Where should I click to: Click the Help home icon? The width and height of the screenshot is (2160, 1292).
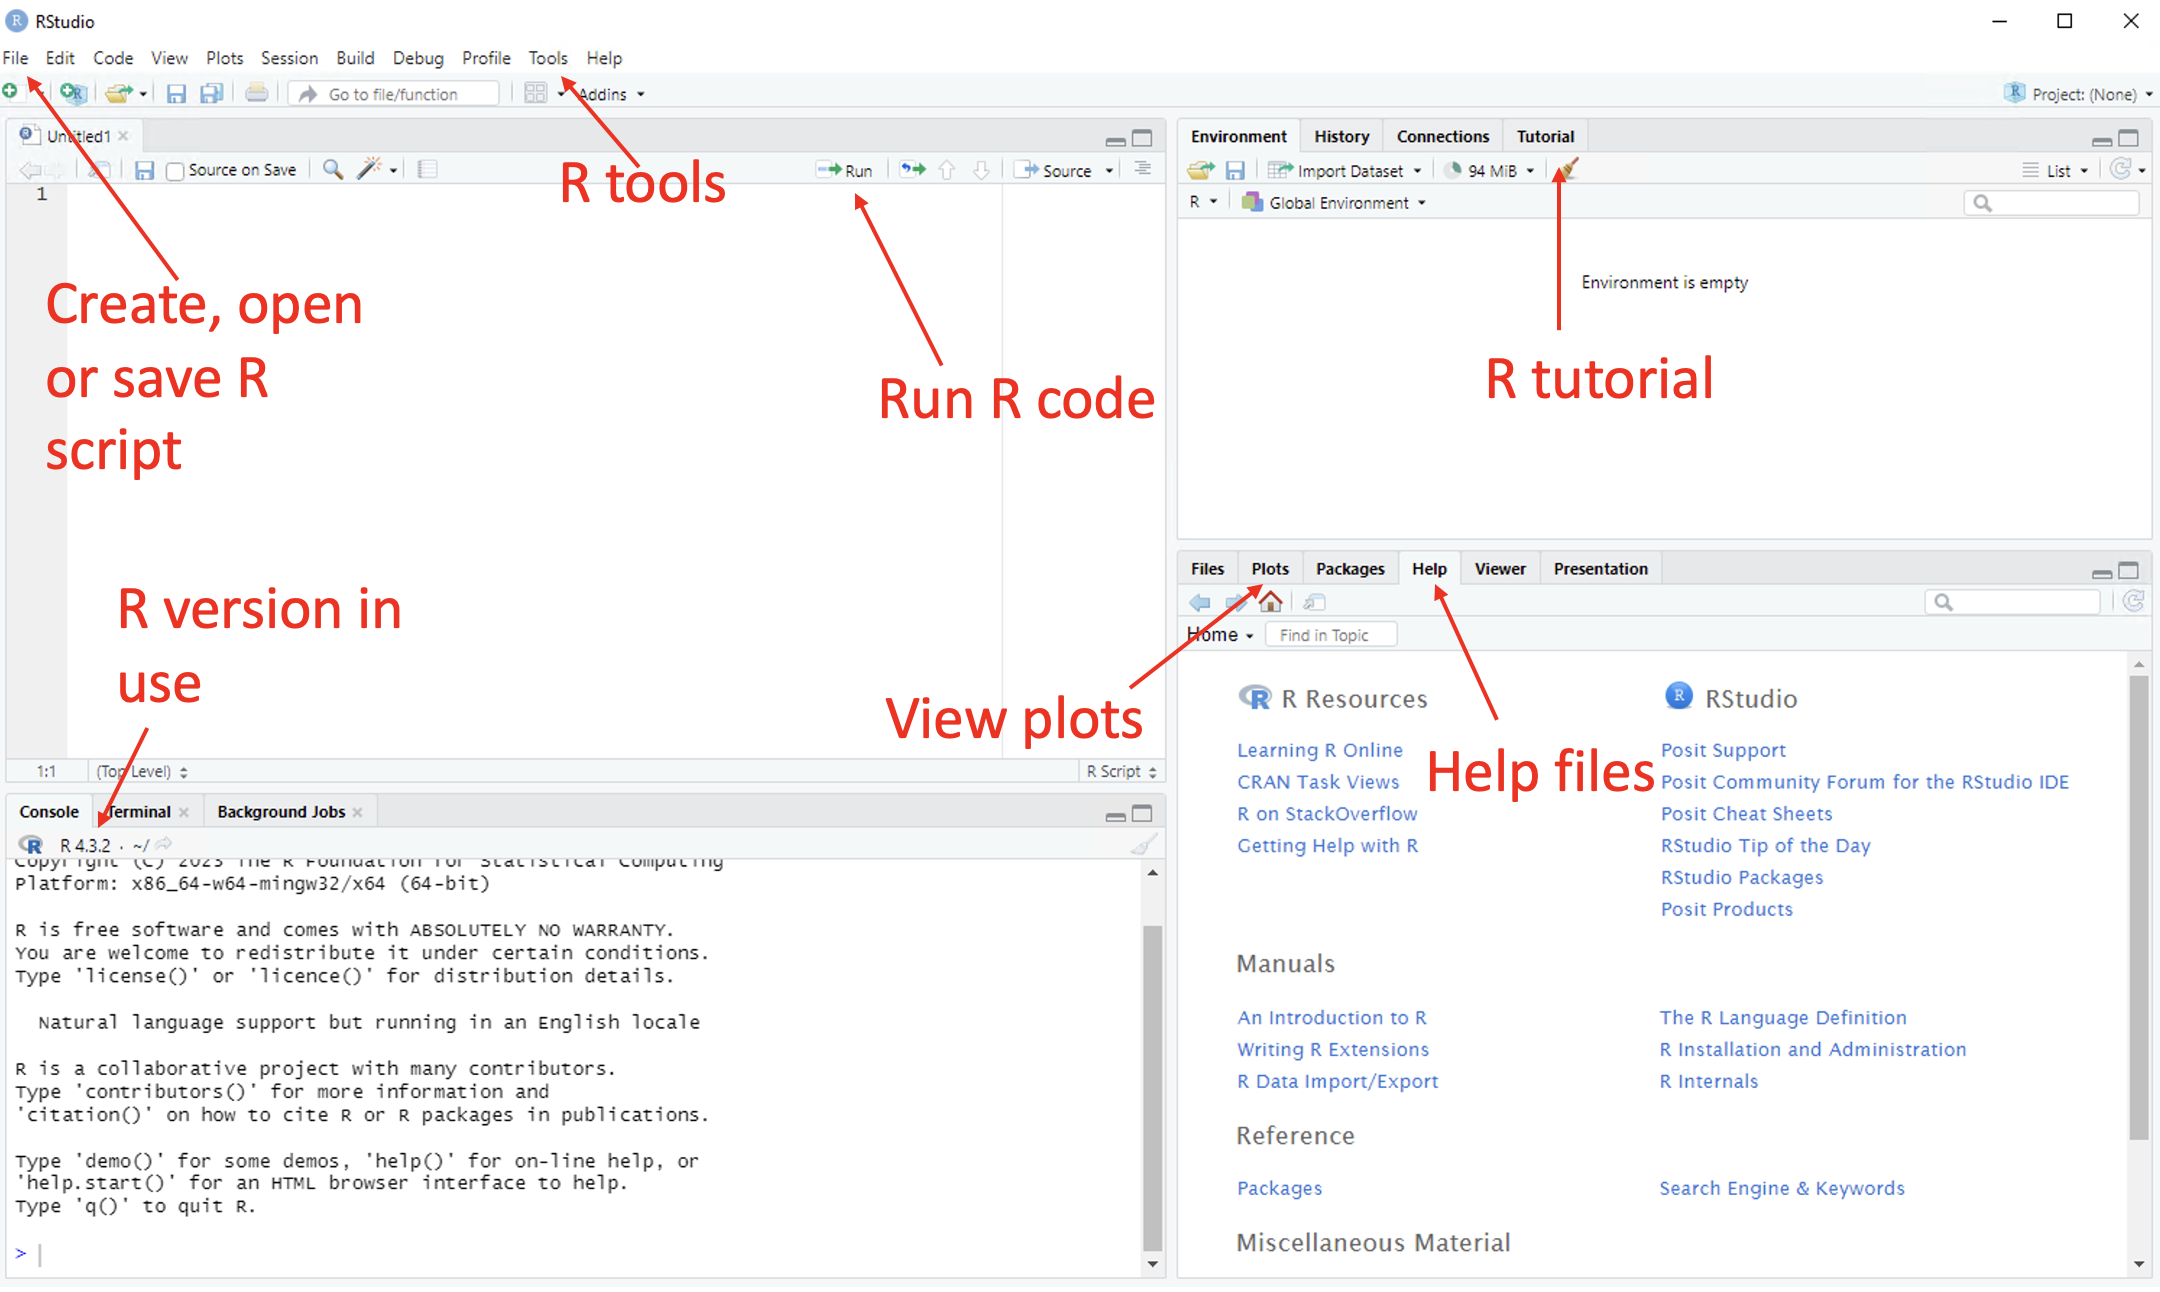coord(1271,602)
